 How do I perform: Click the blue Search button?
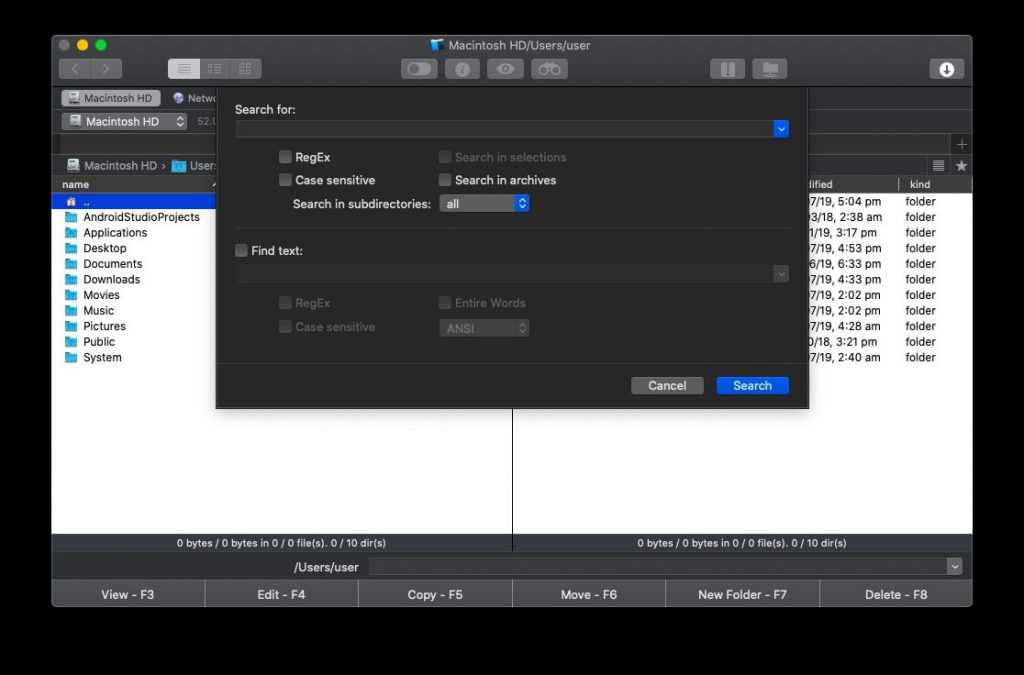point(752,386)
